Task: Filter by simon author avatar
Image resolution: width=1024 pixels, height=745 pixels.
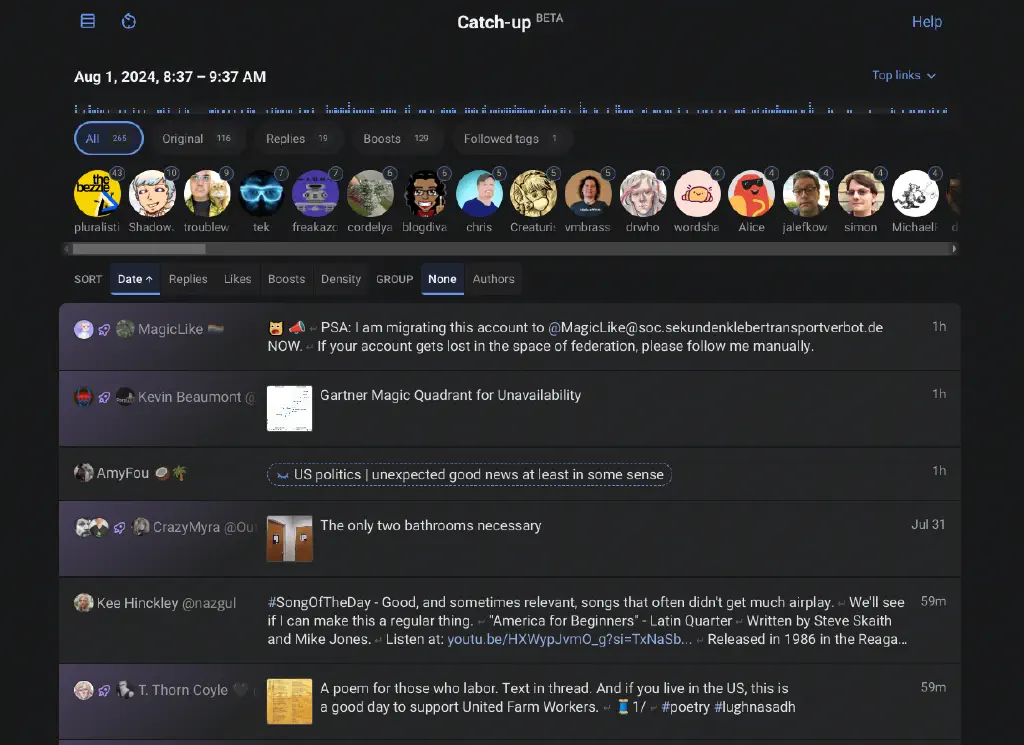Action: (861, 193)
